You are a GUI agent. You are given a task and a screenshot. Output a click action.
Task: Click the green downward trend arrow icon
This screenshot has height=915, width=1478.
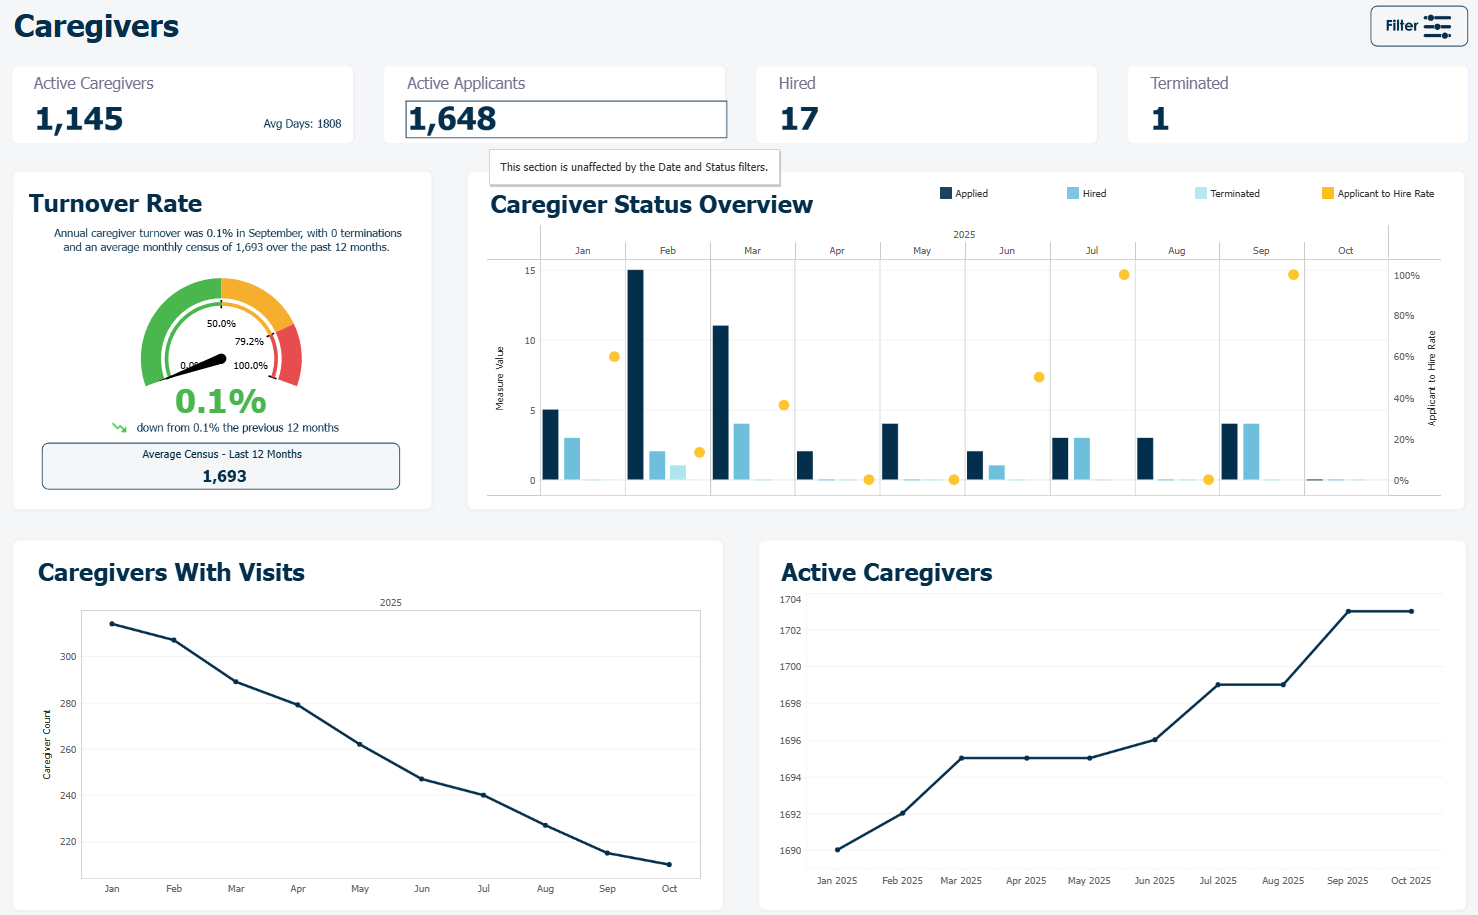[x=119, y=427]
